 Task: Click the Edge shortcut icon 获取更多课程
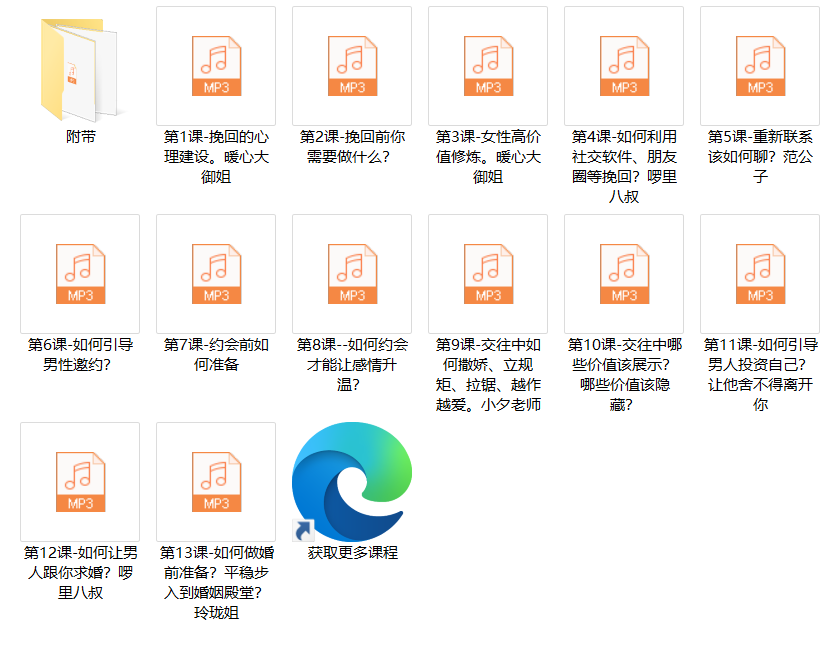[352, 482]
